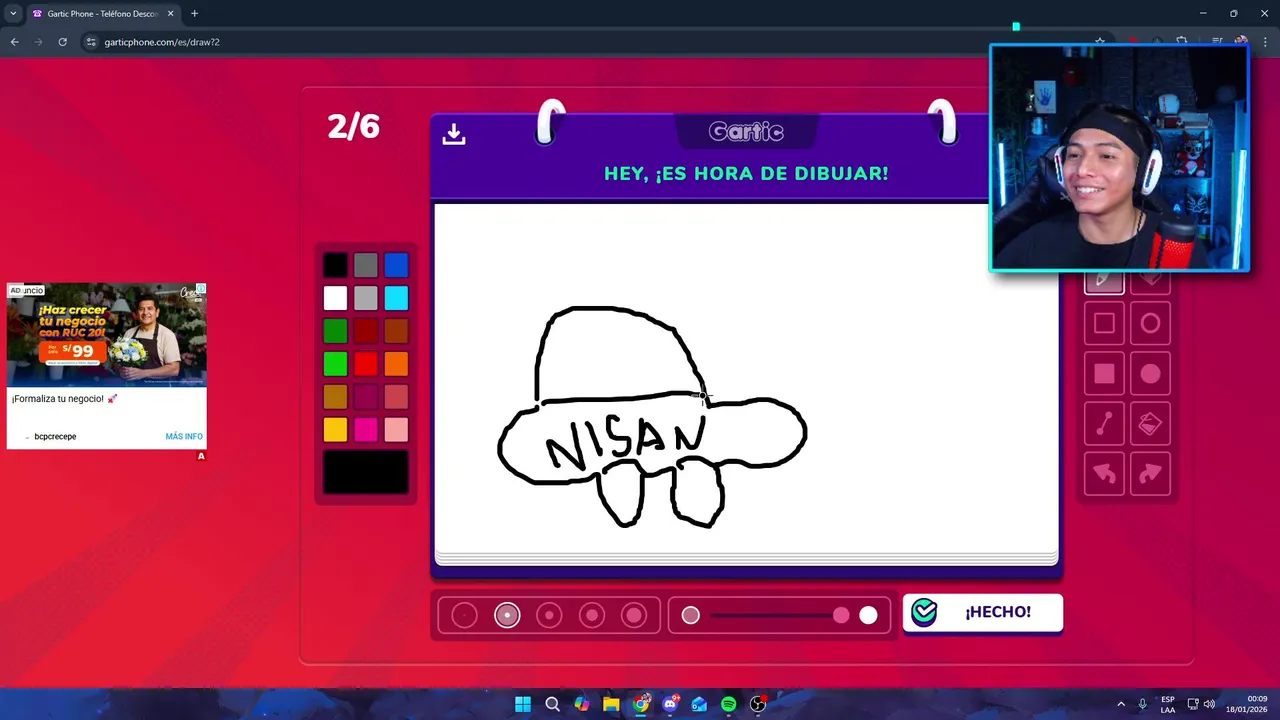The image size is (1280, 720).
Task: Select the paint bucket fill tool
Action: [x=1150, y=424]
